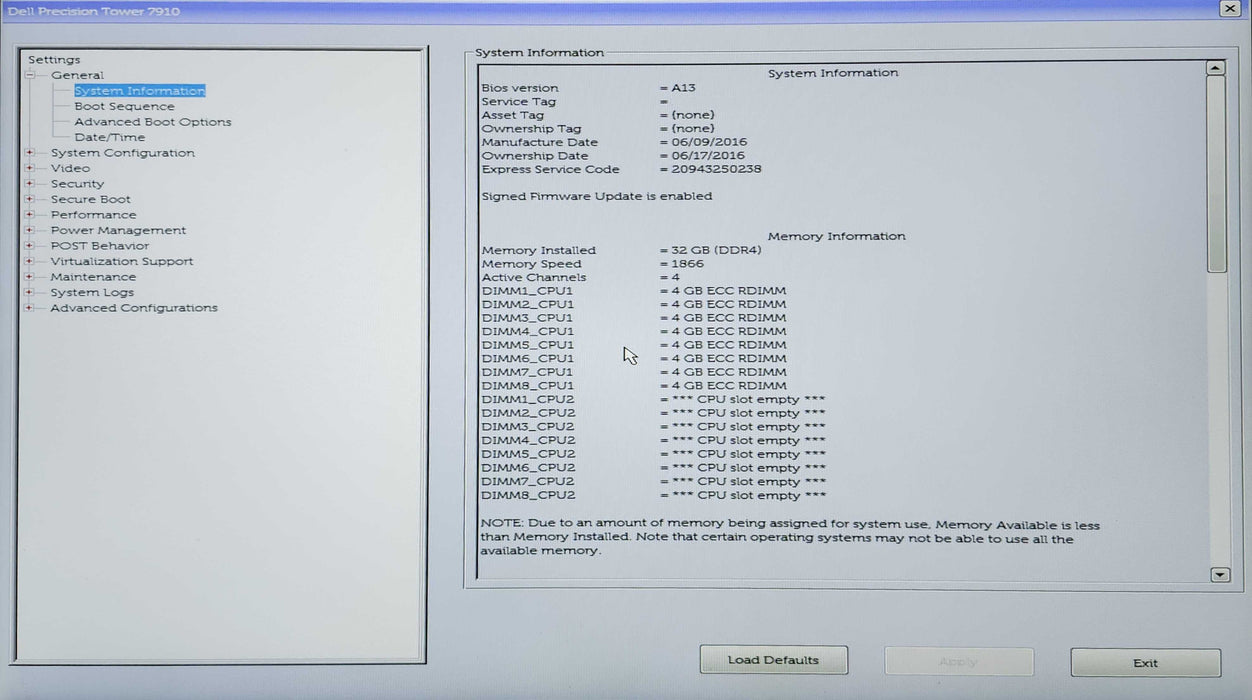Click the scroll down arrow
The width and height of the screenshot is (1252, 700).
pos(1219,575)
